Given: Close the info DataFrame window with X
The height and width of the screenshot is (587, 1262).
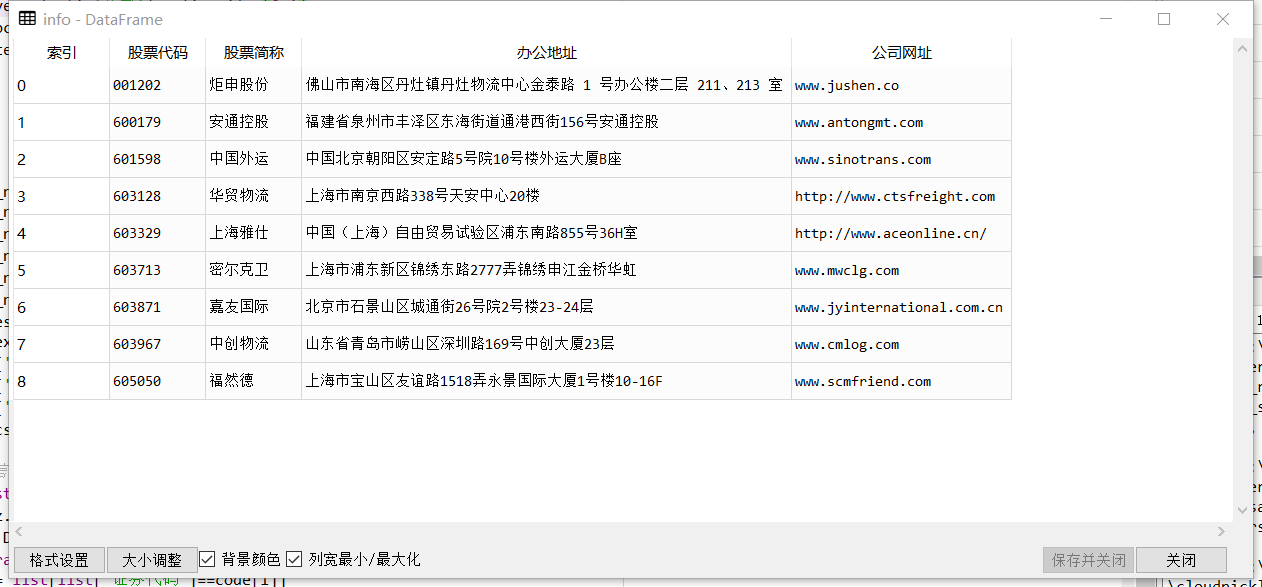Looking at the screenshot, I should point(1223,19).
